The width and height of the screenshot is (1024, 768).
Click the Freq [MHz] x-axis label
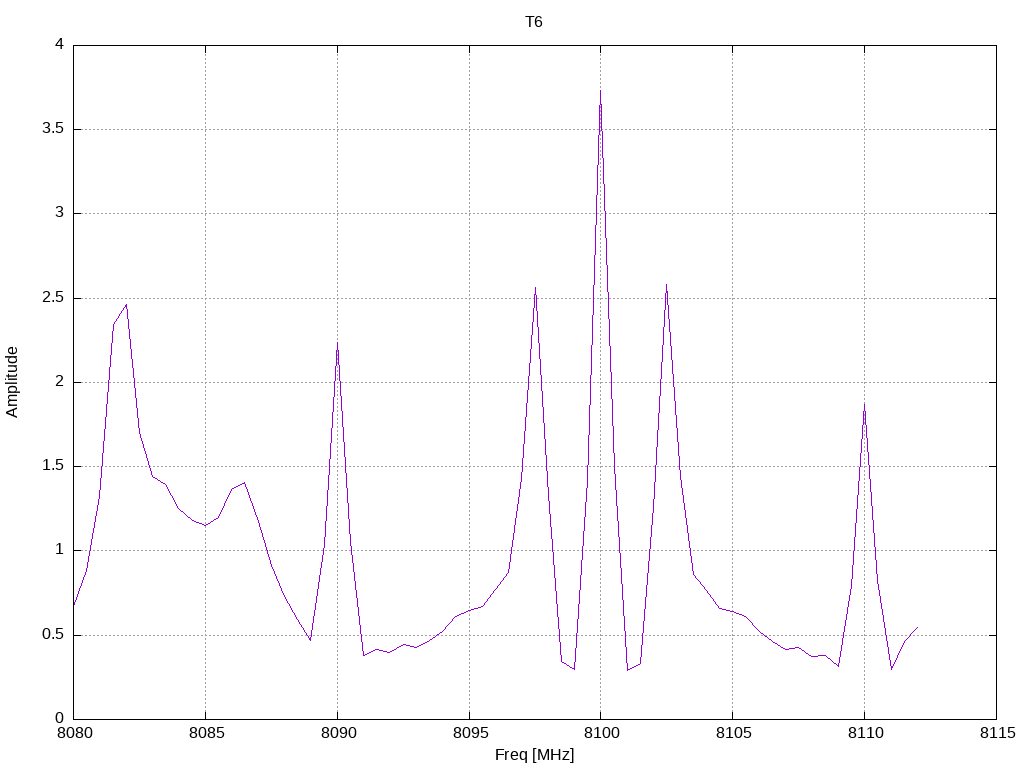point(534,755)
